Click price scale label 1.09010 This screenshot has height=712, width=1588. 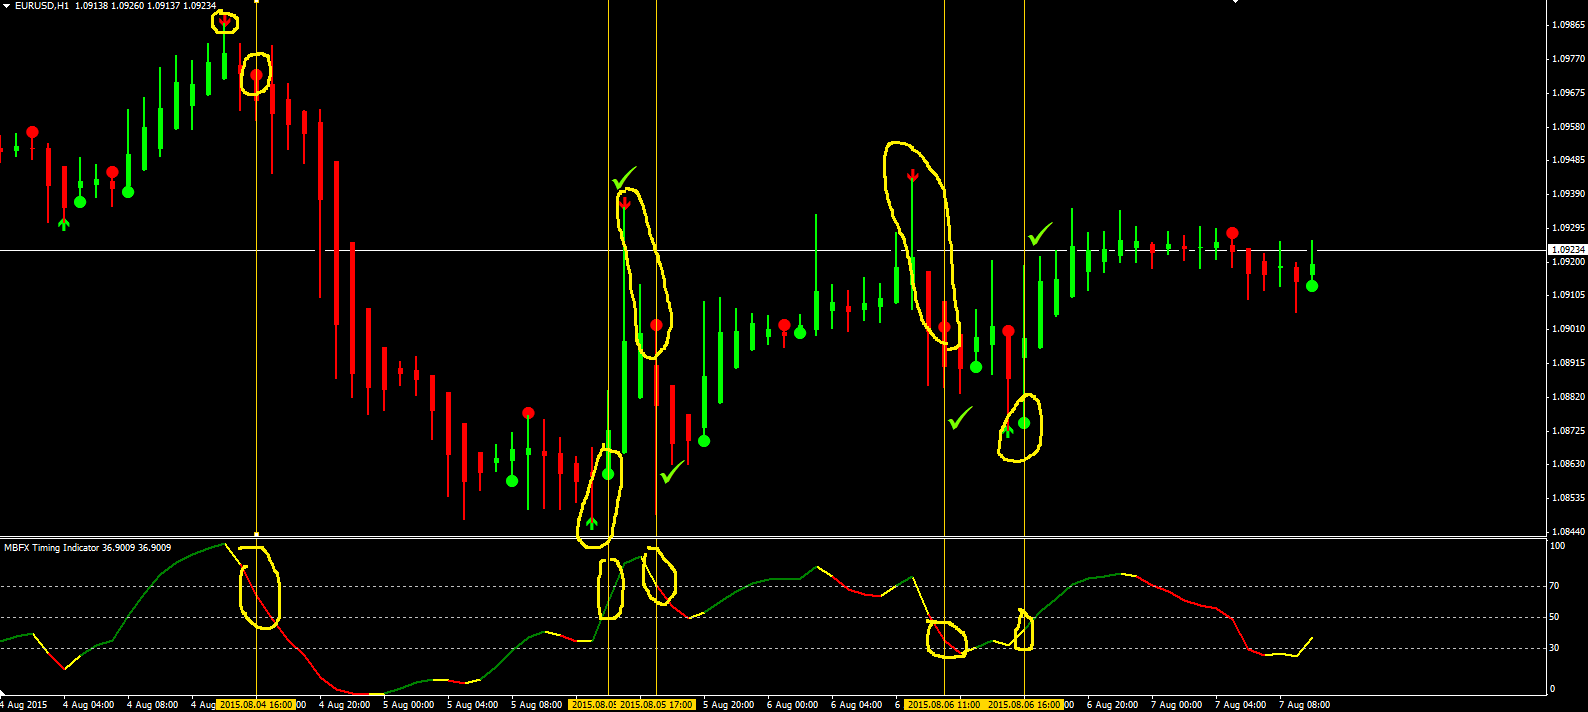[x=1567, y=329]
